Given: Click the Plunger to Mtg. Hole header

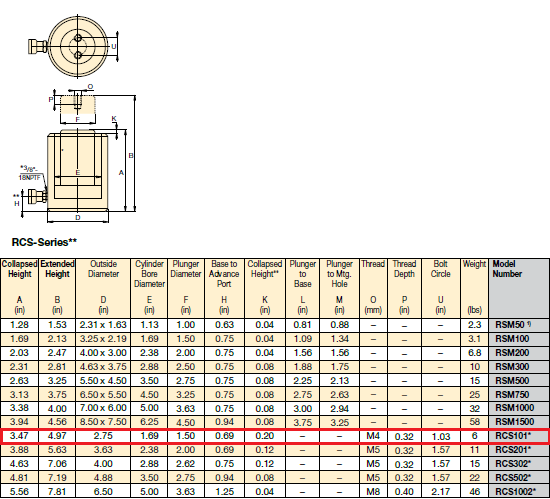Looking at the screenshot, I should click(340, 288).
